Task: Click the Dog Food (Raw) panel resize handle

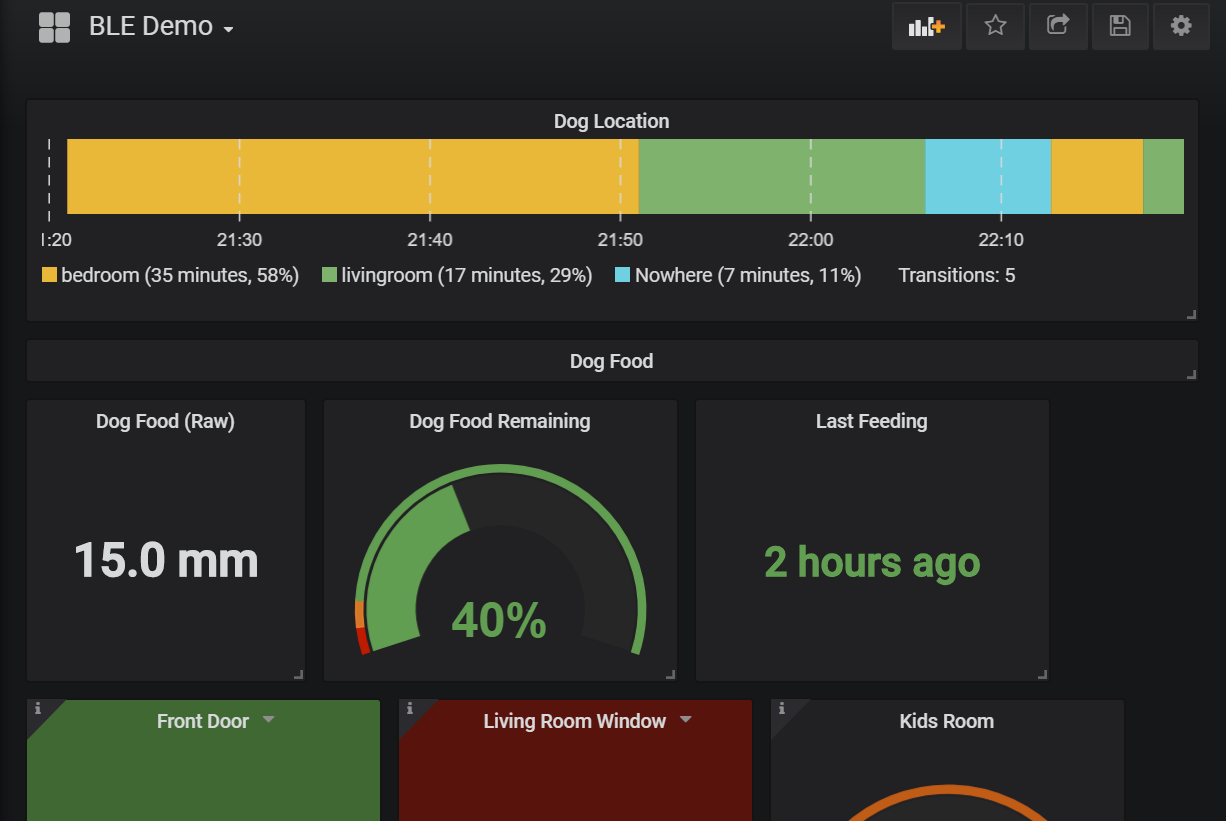Action: tap(298, 674)
